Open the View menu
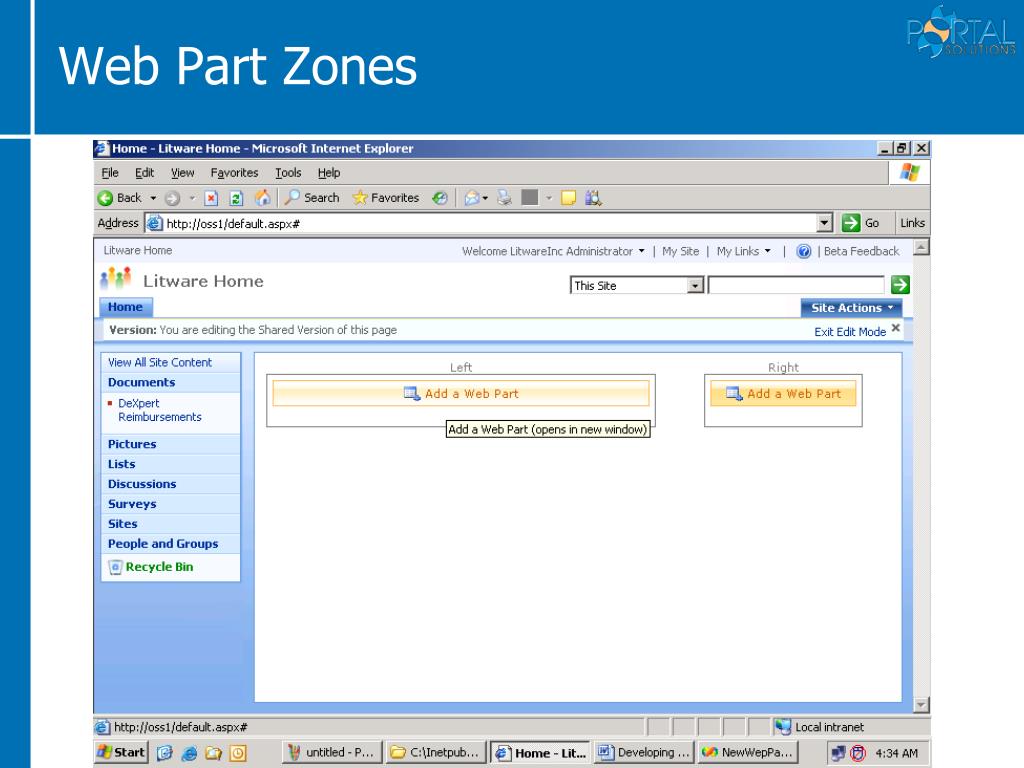This screenshot has height=768, width=1024. pos(182,173)
